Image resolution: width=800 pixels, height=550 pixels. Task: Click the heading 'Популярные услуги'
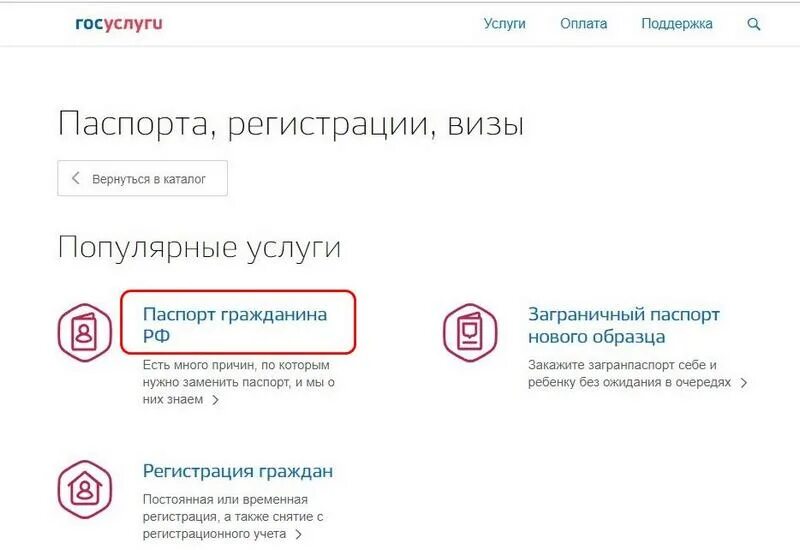199,248
